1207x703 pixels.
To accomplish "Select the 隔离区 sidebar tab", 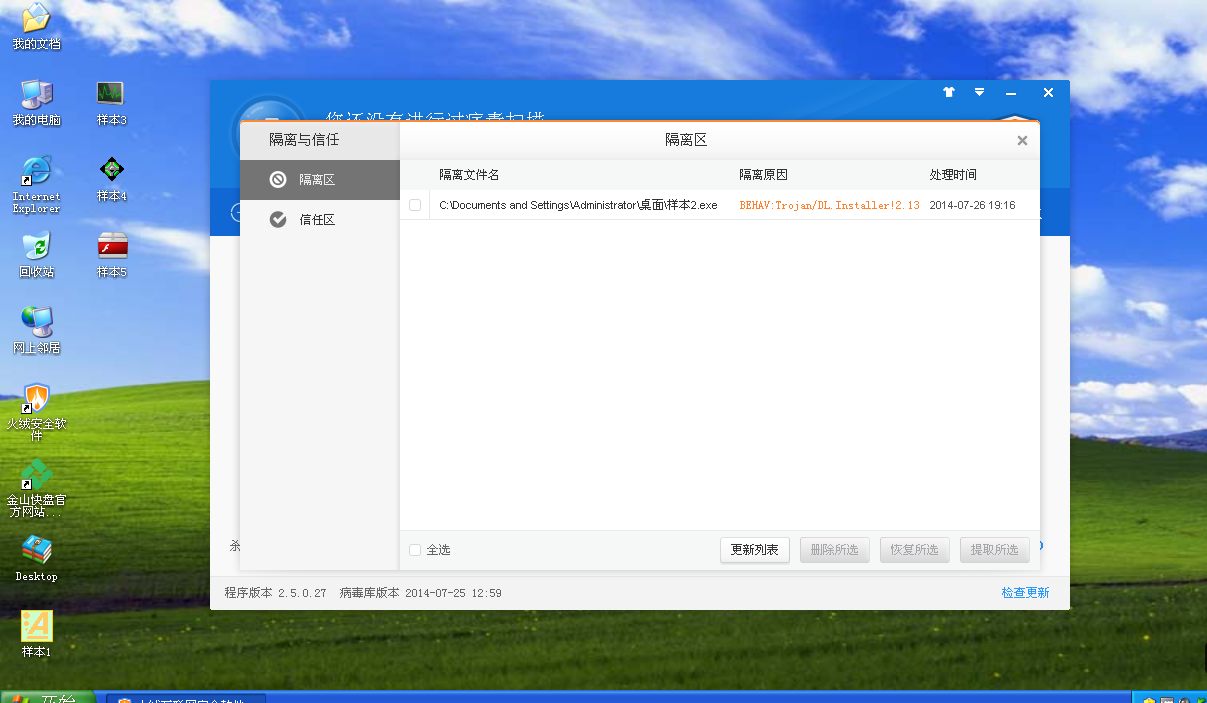I will point(319,180).
